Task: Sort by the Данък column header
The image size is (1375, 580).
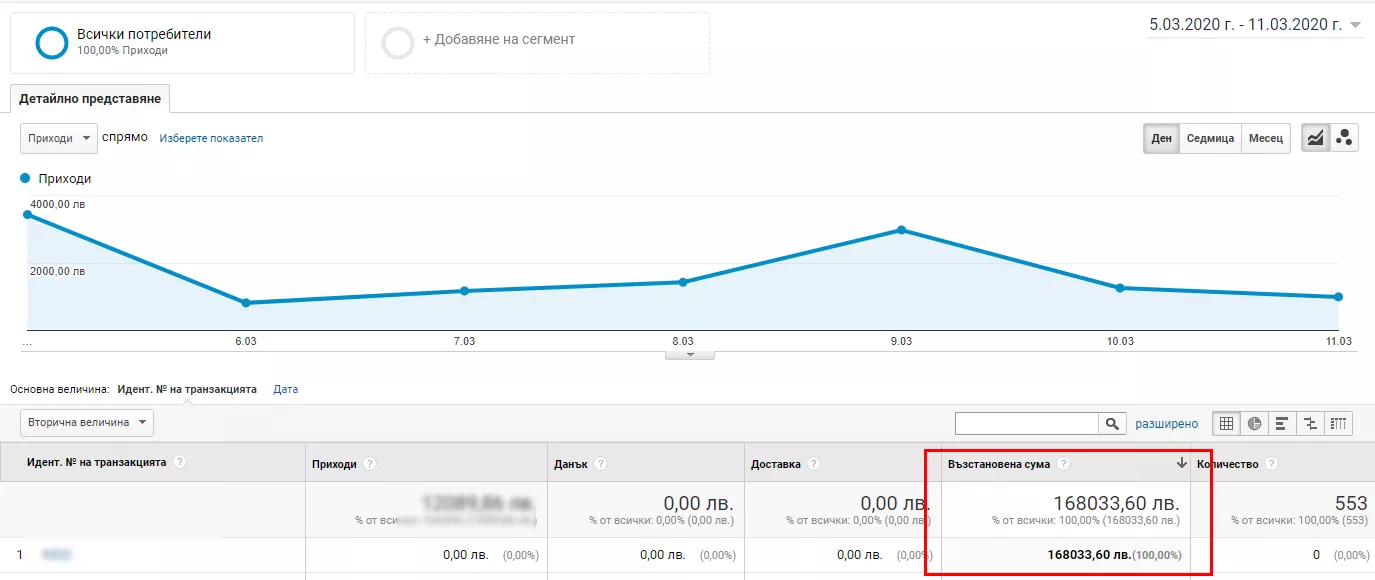Action: point(570,464)
